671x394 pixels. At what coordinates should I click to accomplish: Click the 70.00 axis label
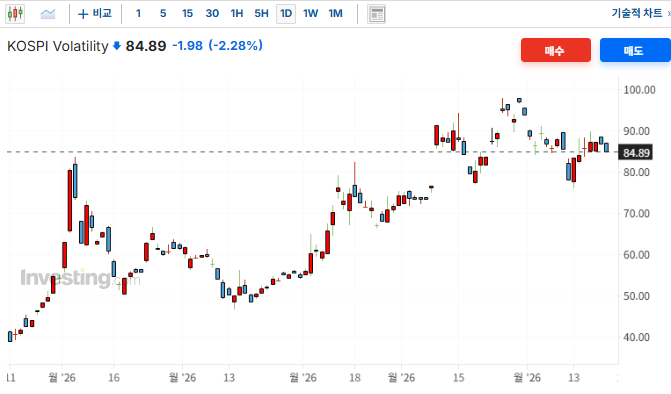pyautogui.click(x=636, y=213)
